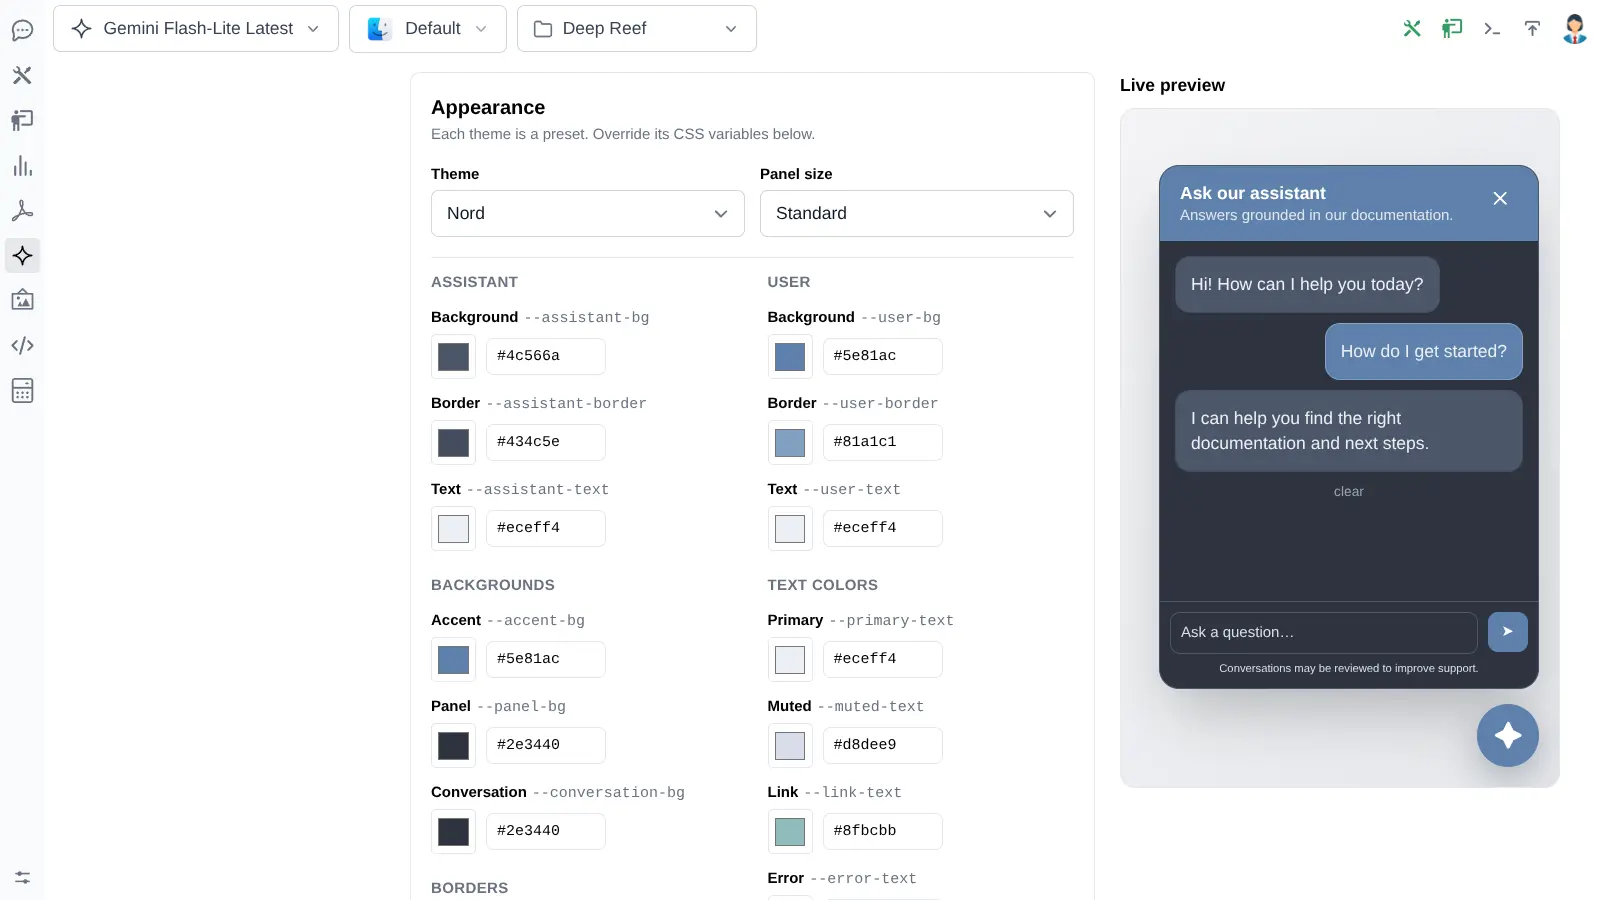Click the Appearance section heading
The image size is (1600, 900).
[x=488, y=108]
